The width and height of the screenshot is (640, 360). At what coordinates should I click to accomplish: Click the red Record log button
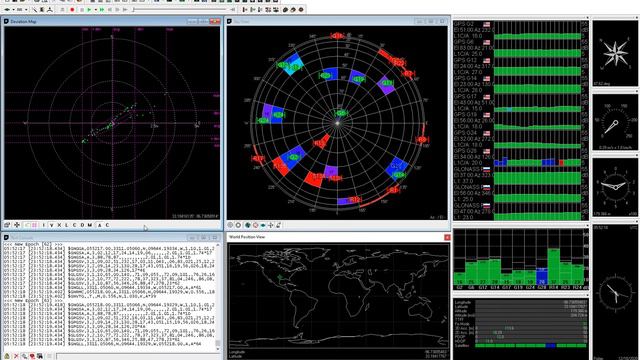pos(72,9)
